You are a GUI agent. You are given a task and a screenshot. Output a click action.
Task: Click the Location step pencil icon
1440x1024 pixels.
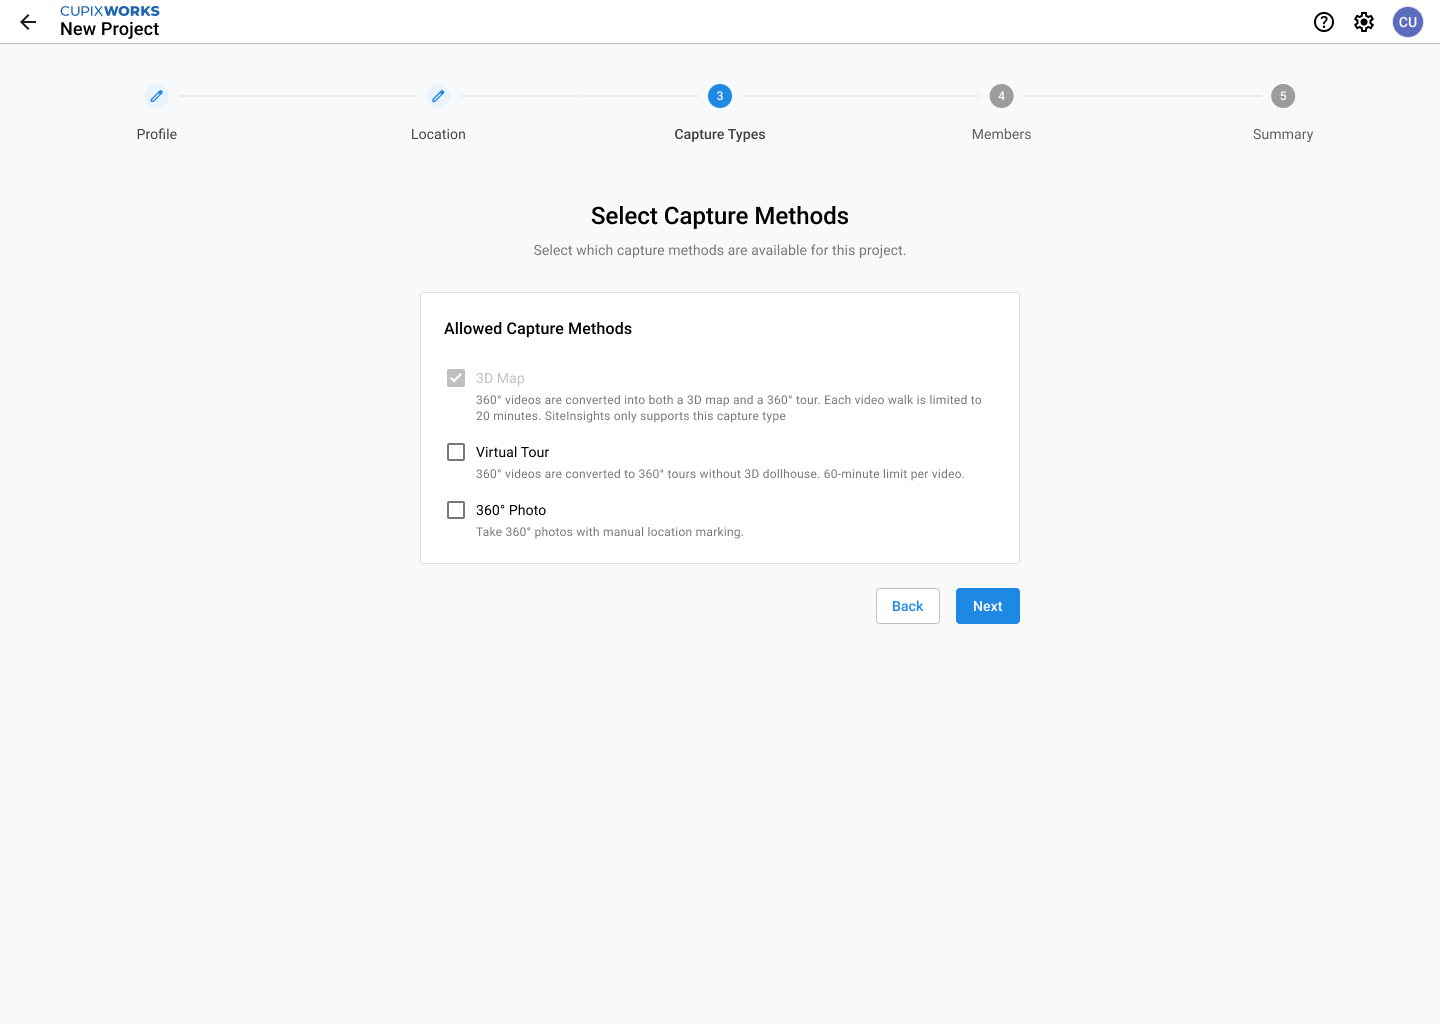tap(438, 96)
